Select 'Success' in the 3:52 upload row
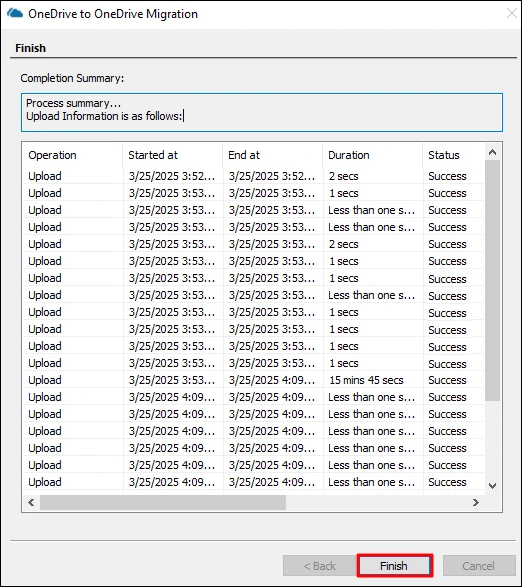Image resolution: width=522 pixels, height=587 pixels. (x=447, y=176)
